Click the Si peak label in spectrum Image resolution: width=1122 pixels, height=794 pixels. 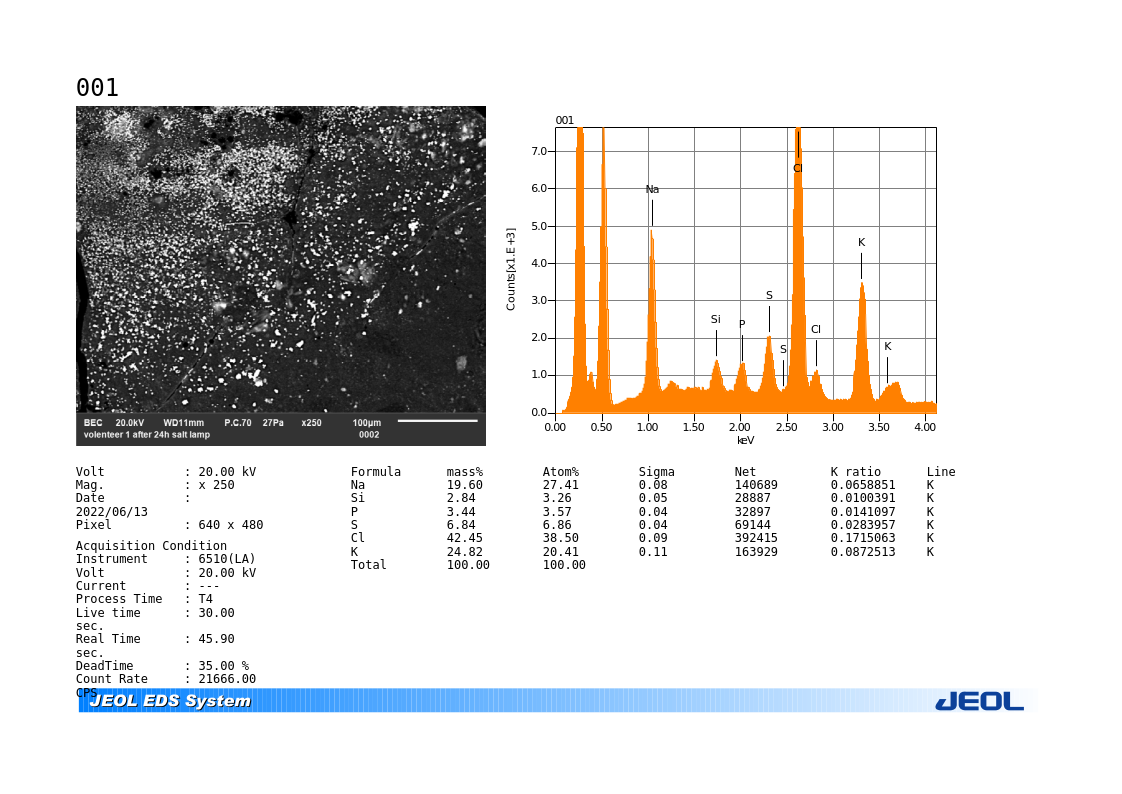(x=716, y=319)
